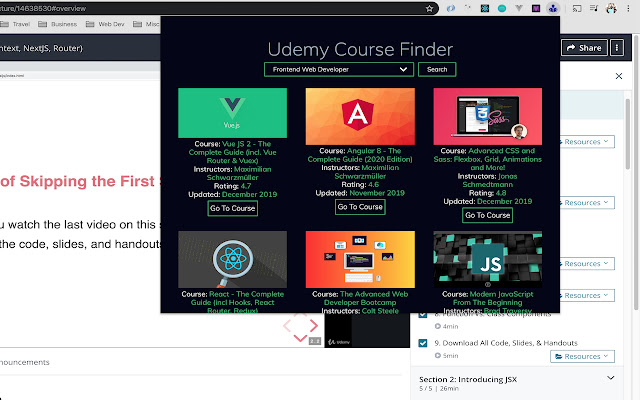The image size is (640, 400).
Task: Click rating 4.8 on CSS Sass course
Action: [501, 193]
